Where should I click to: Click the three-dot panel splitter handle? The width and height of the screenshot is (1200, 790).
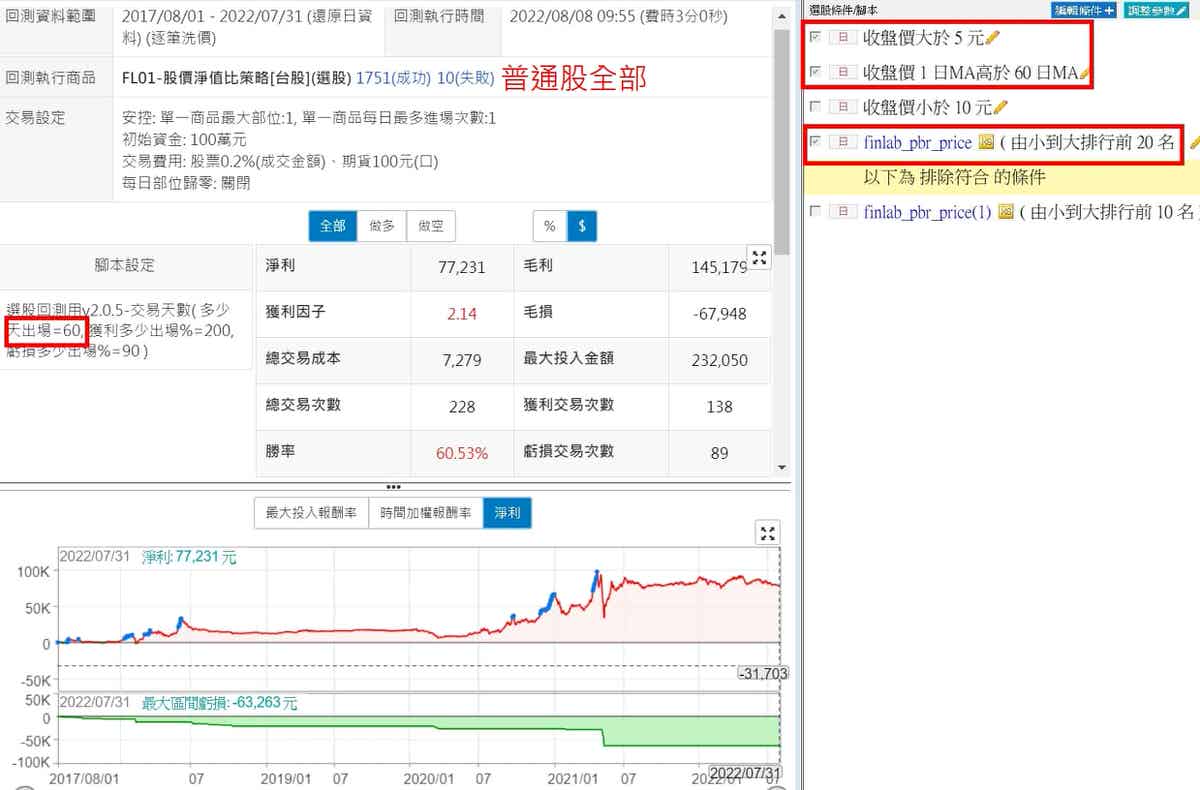(393, 486)
